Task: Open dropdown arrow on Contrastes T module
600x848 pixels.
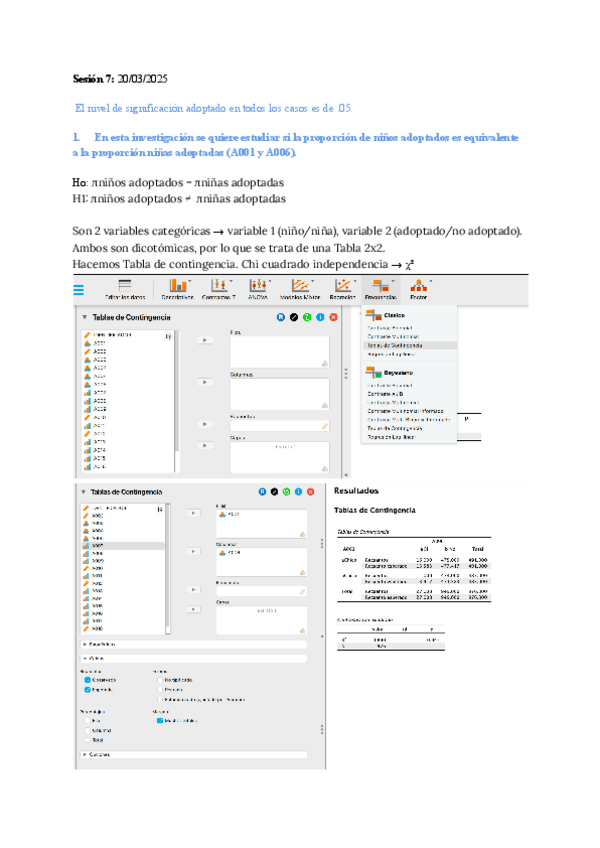Action: point(231,281)
